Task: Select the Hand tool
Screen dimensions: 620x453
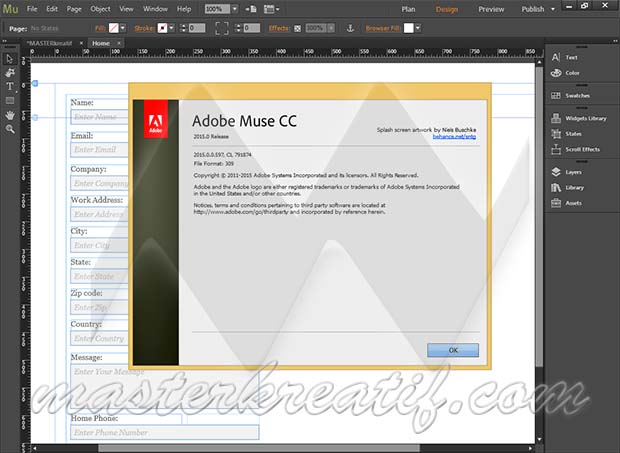Action: [x=9, y=115]
